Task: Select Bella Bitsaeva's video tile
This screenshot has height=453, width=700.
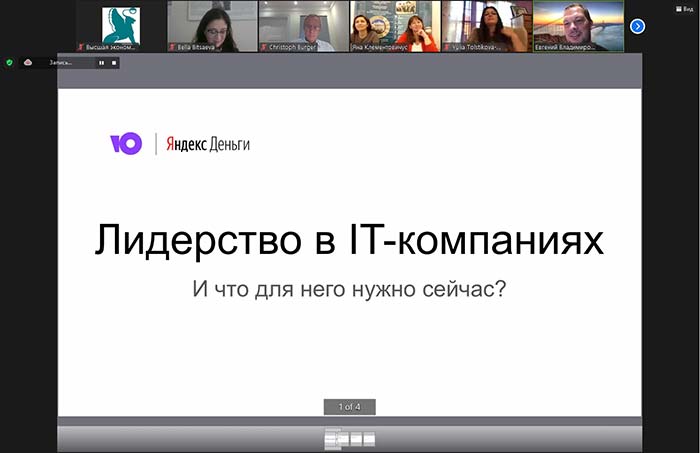Action: click(x=212, y=27)
